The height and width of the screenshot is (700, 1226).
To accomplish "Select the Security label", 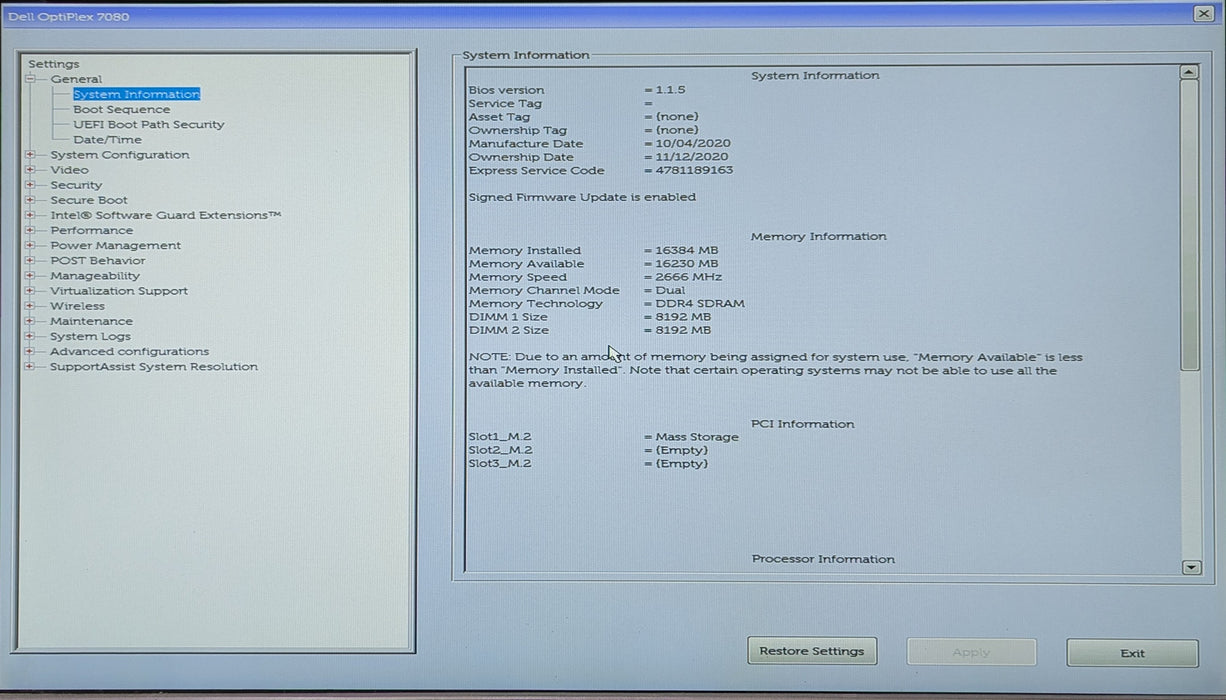I will [76, 185].
